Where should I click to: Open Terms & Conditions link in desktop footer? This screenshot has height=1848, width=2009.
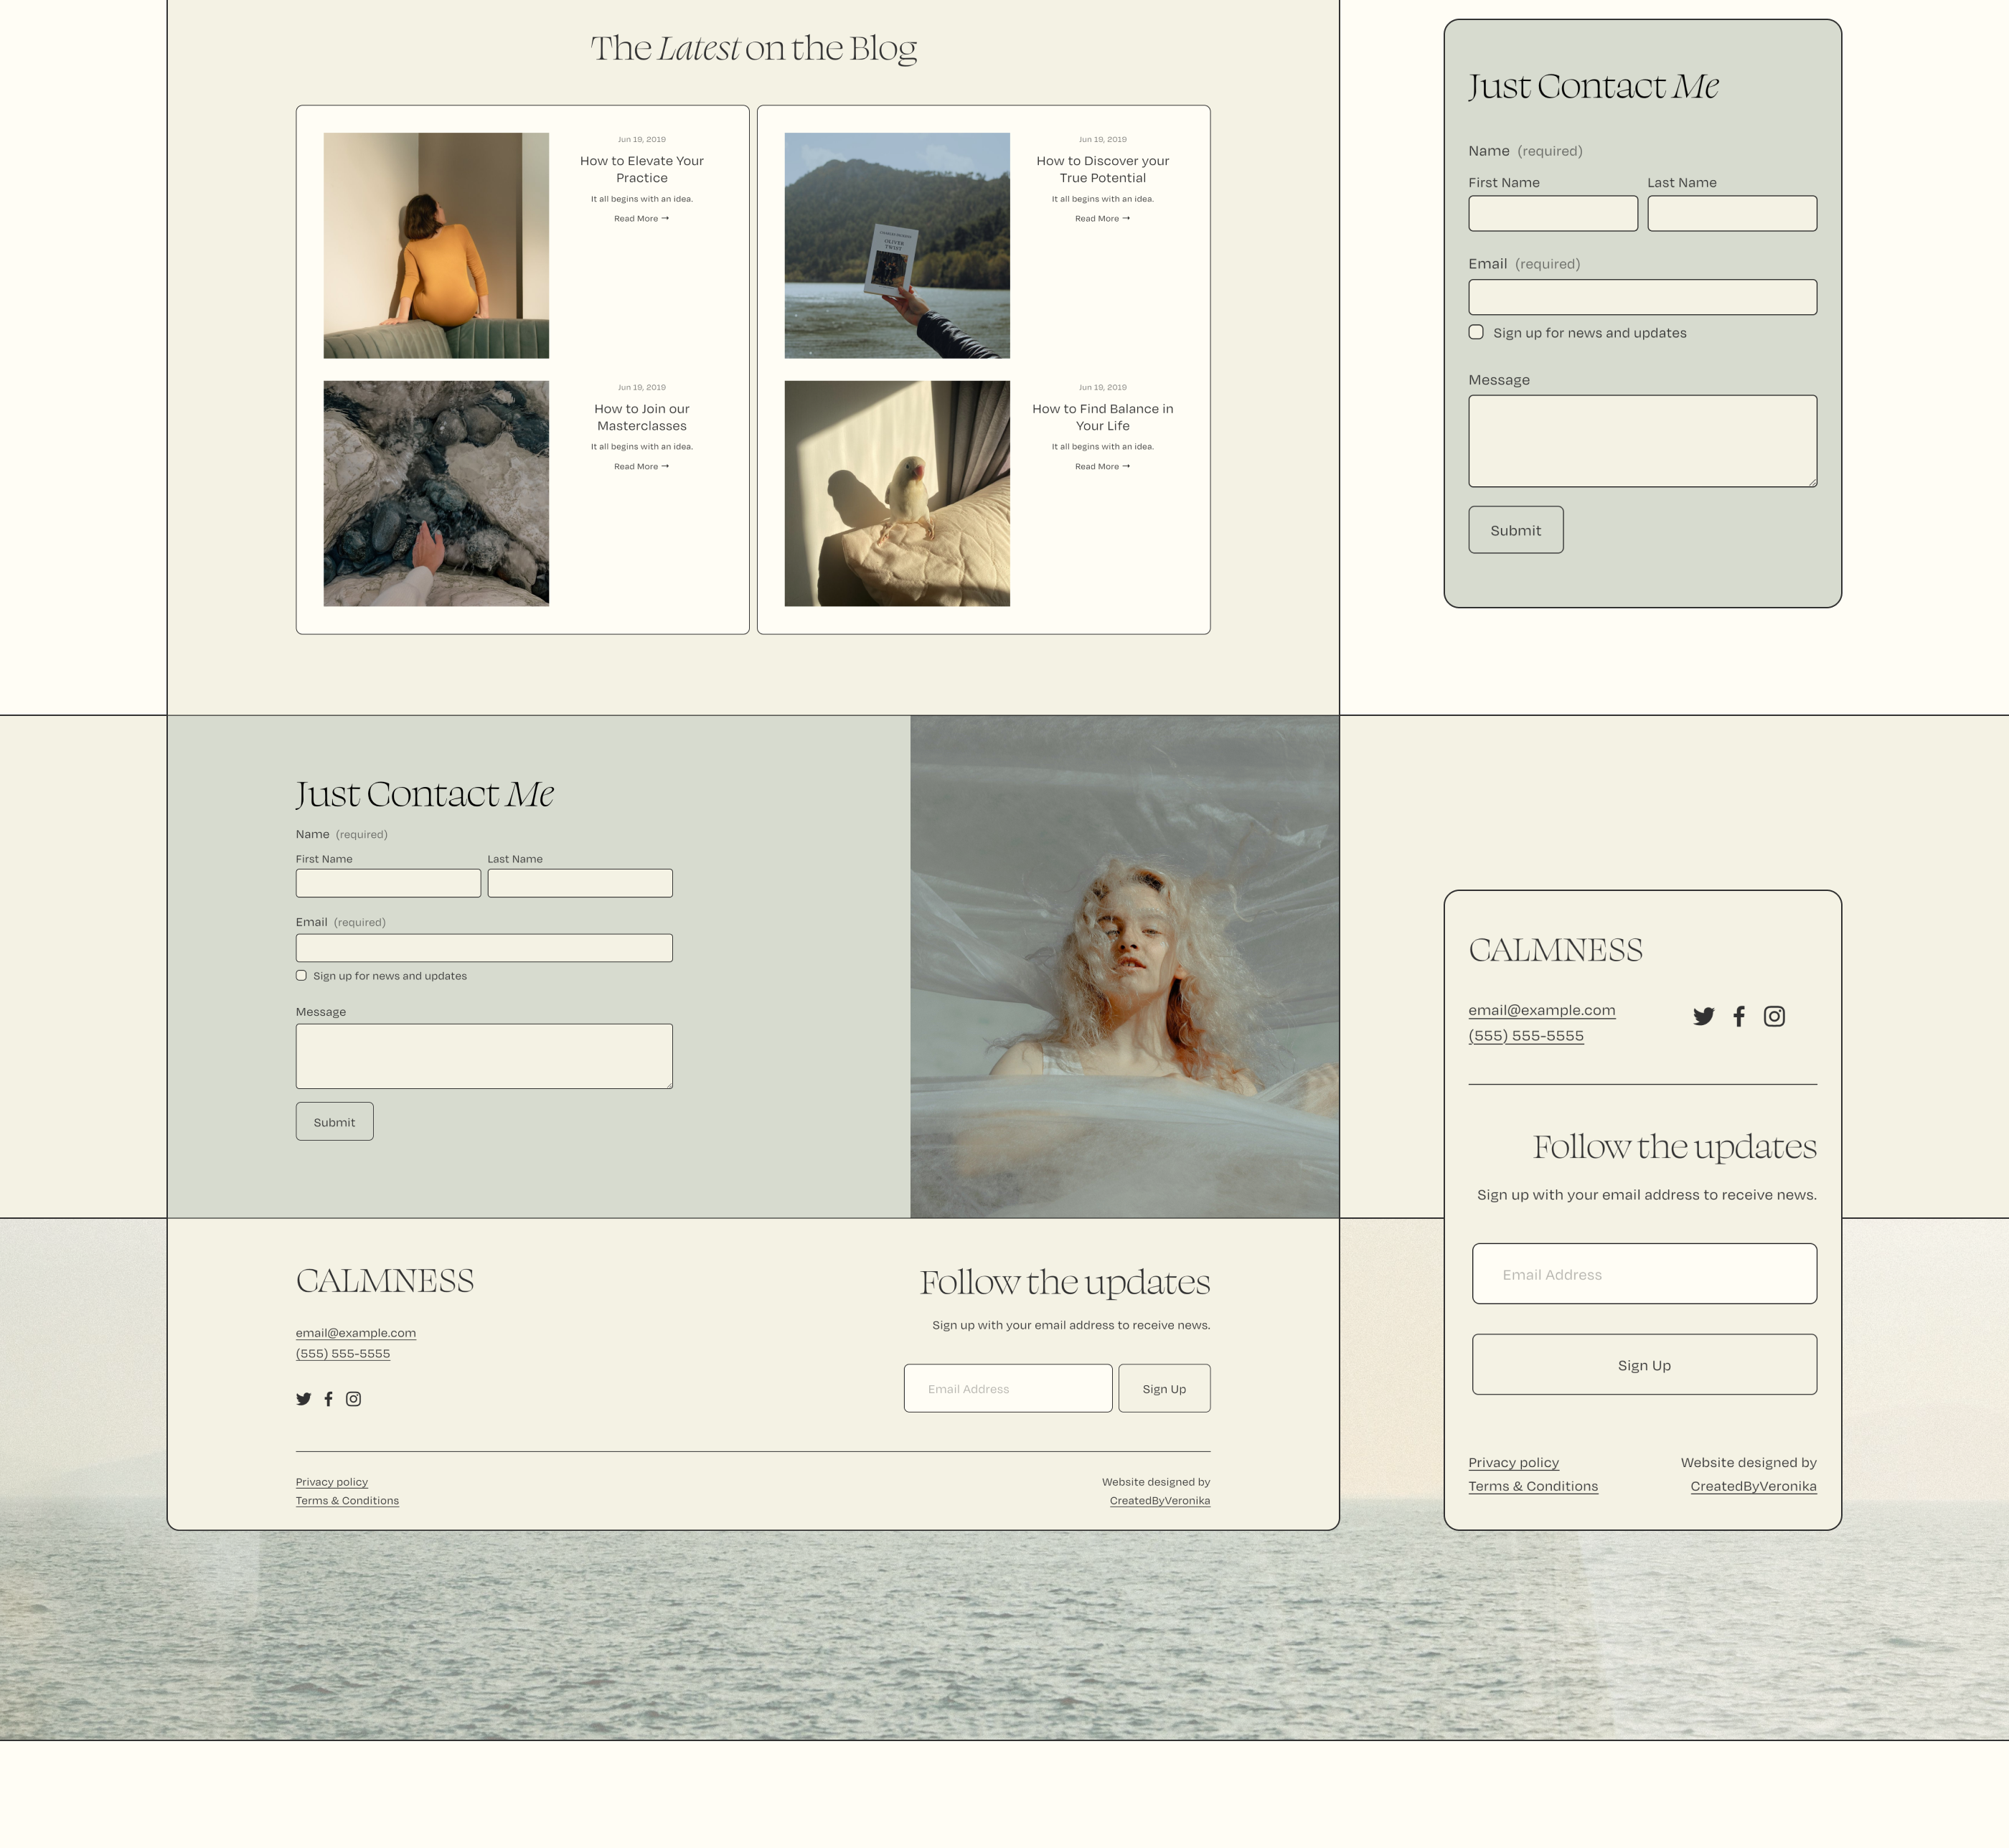click(x=347, y=1501)
